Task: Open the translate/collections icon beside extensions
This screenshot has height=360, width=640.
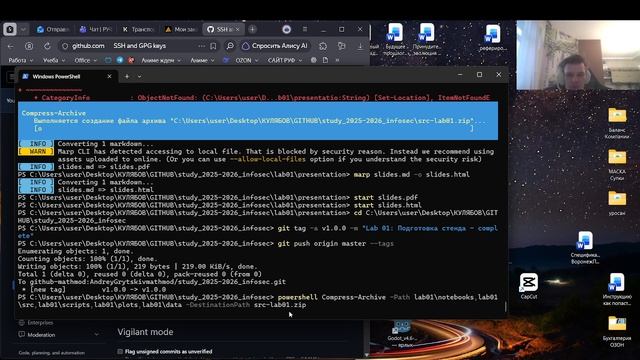Action: point(341,46)
